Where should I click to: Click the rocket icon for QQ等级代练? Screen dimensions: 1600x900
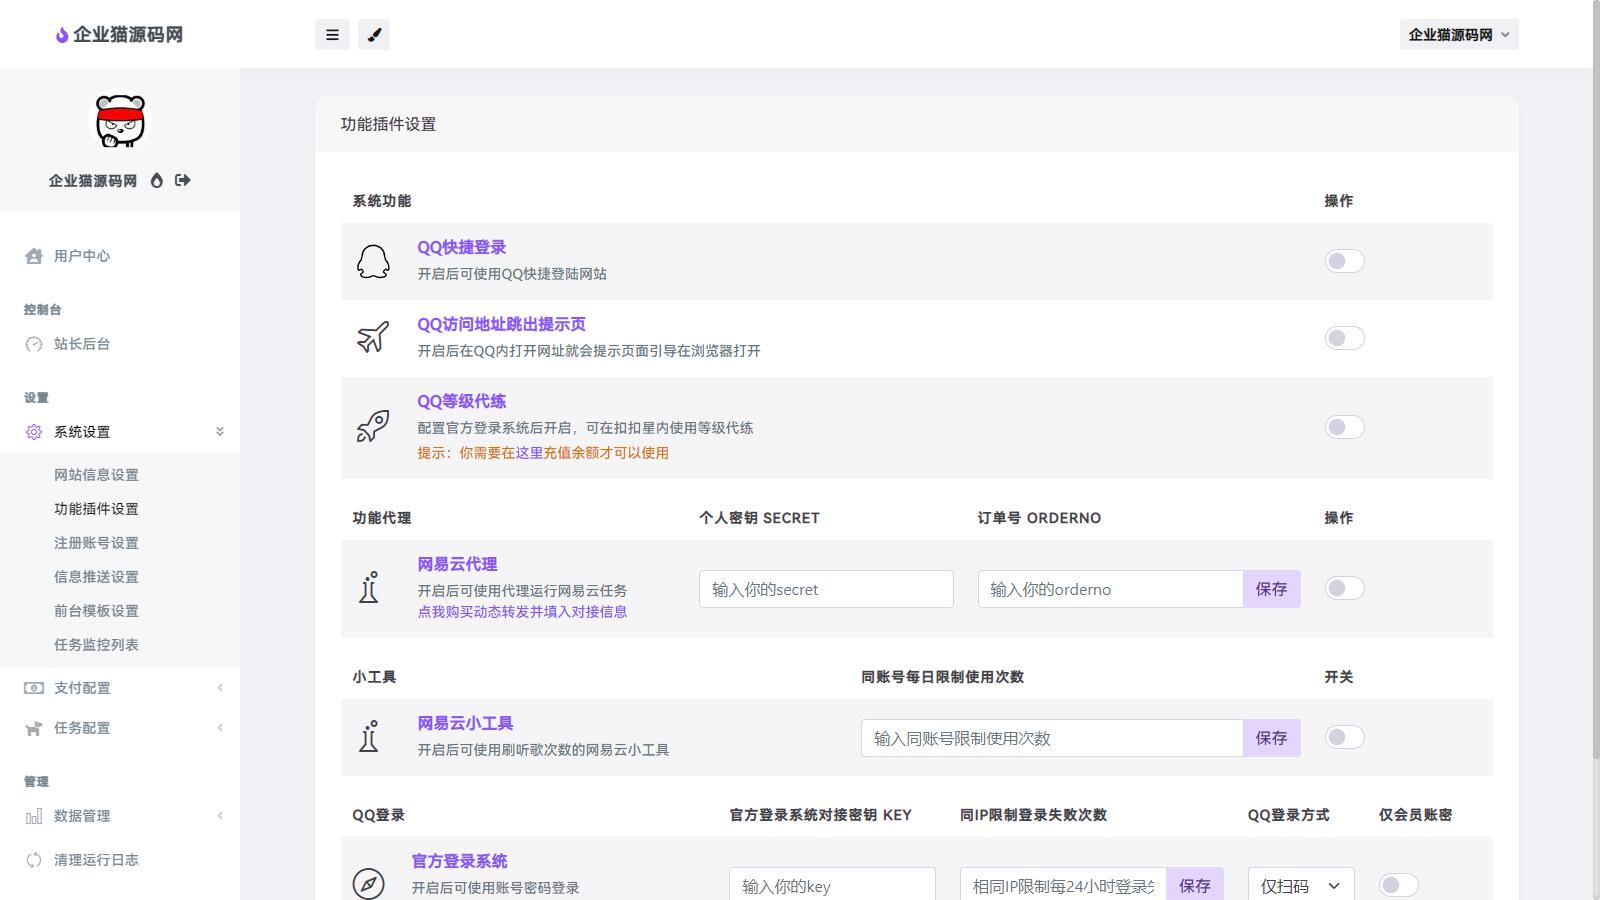tap(373, 427)
